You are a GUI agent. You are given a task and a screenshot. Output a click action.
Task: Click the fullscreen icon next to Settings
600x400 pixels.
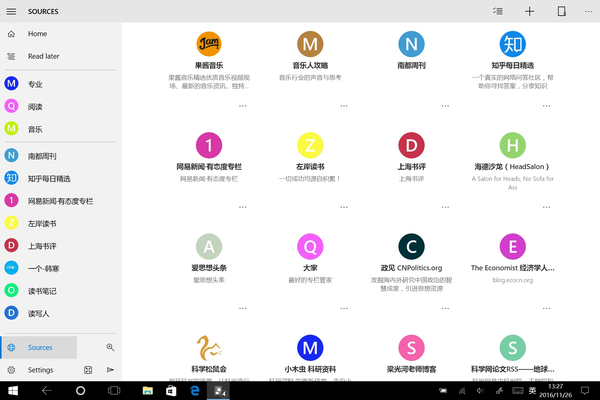pos(88,370)
